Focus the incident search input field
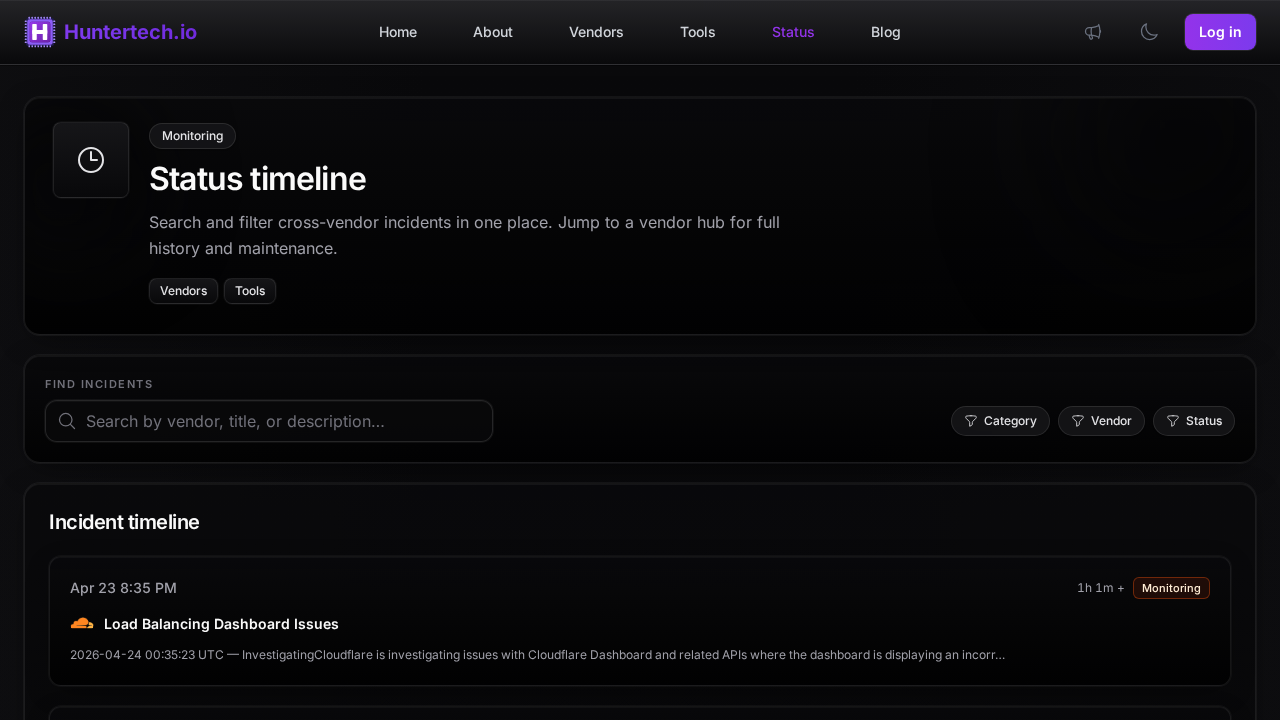1280x720 pixels. [280, 421]
